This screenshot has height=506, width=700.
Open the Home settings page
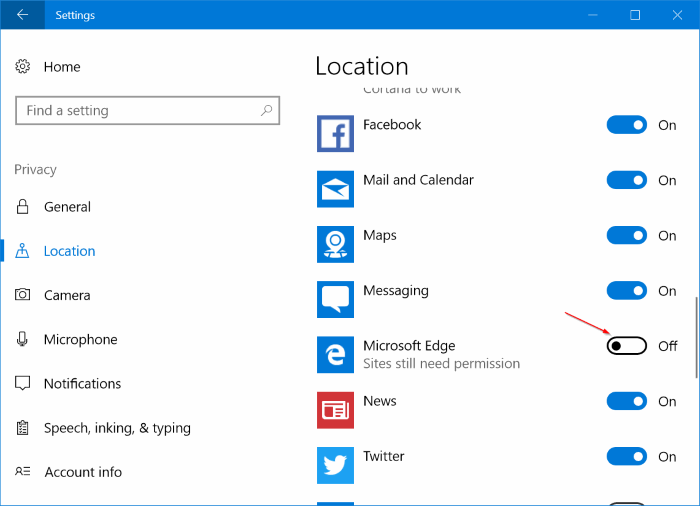(62, 67)
